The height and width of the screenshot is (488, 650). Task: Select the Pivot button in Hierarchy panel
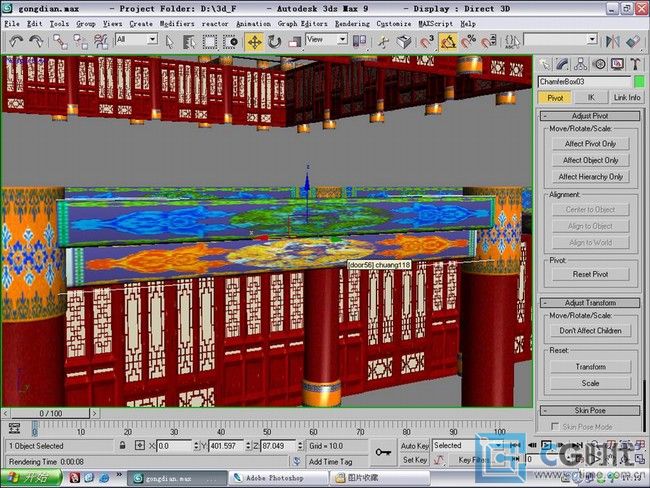pyautogui.click(x=555, y=98)
